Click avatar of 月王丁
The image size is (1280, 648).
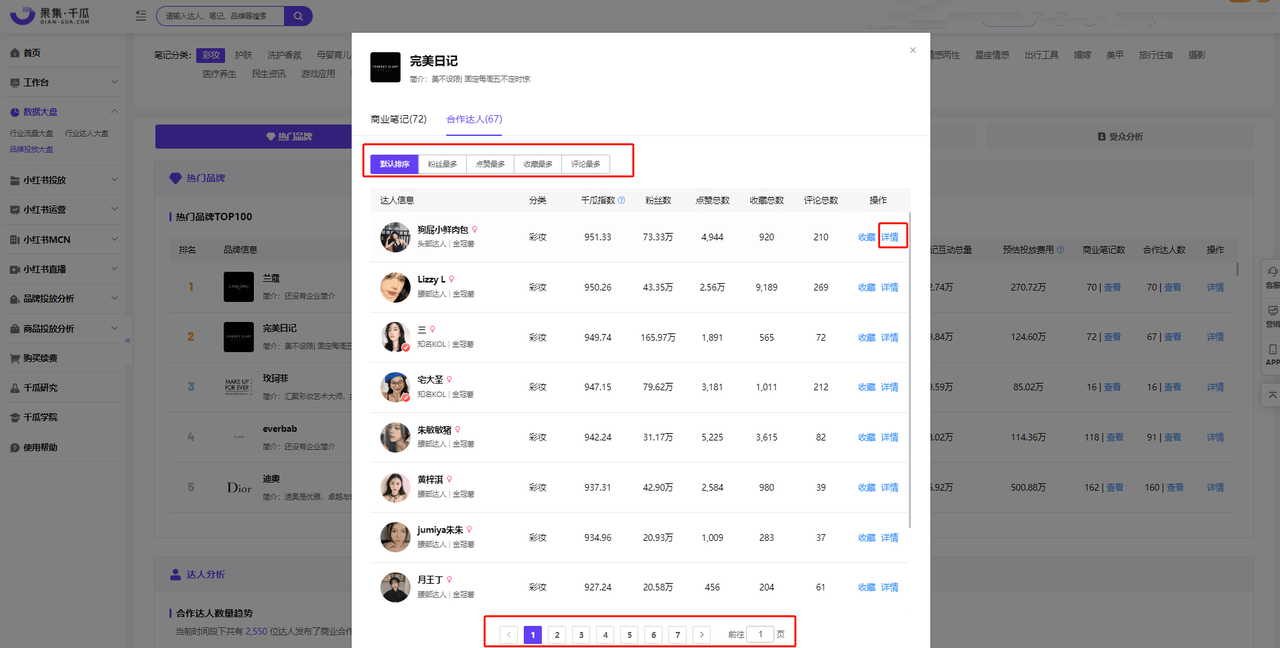(395, 587)
